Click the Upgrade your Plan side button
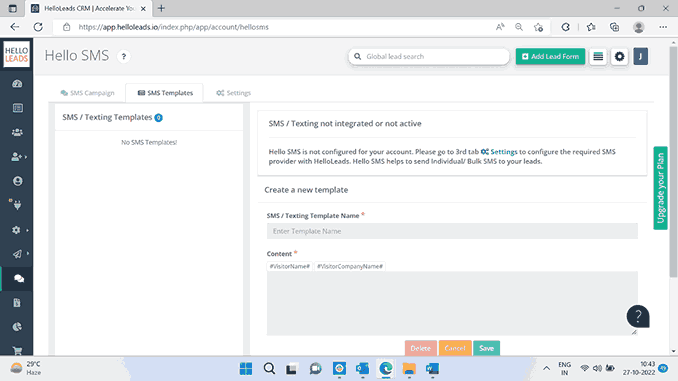 [x=660, y=188]
